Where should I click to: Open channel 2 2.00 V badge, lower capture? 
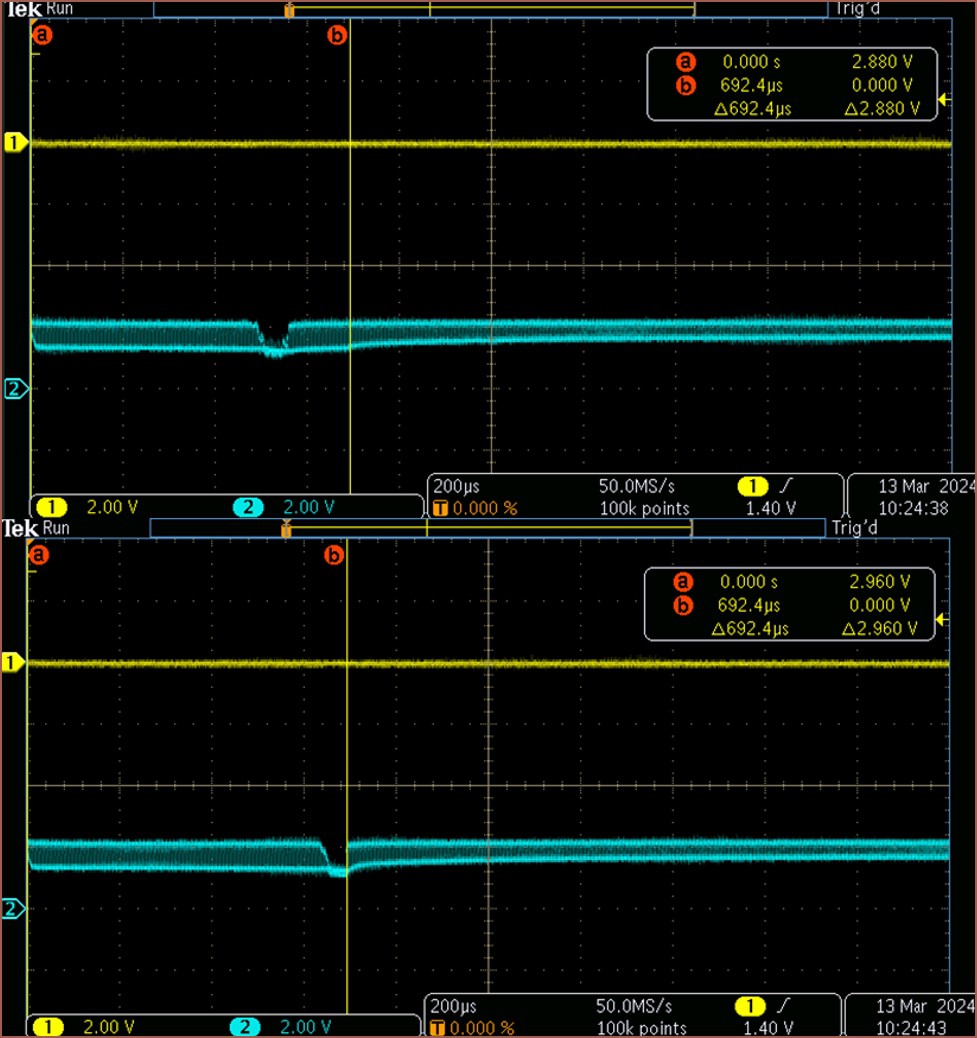click(287, 1027)
